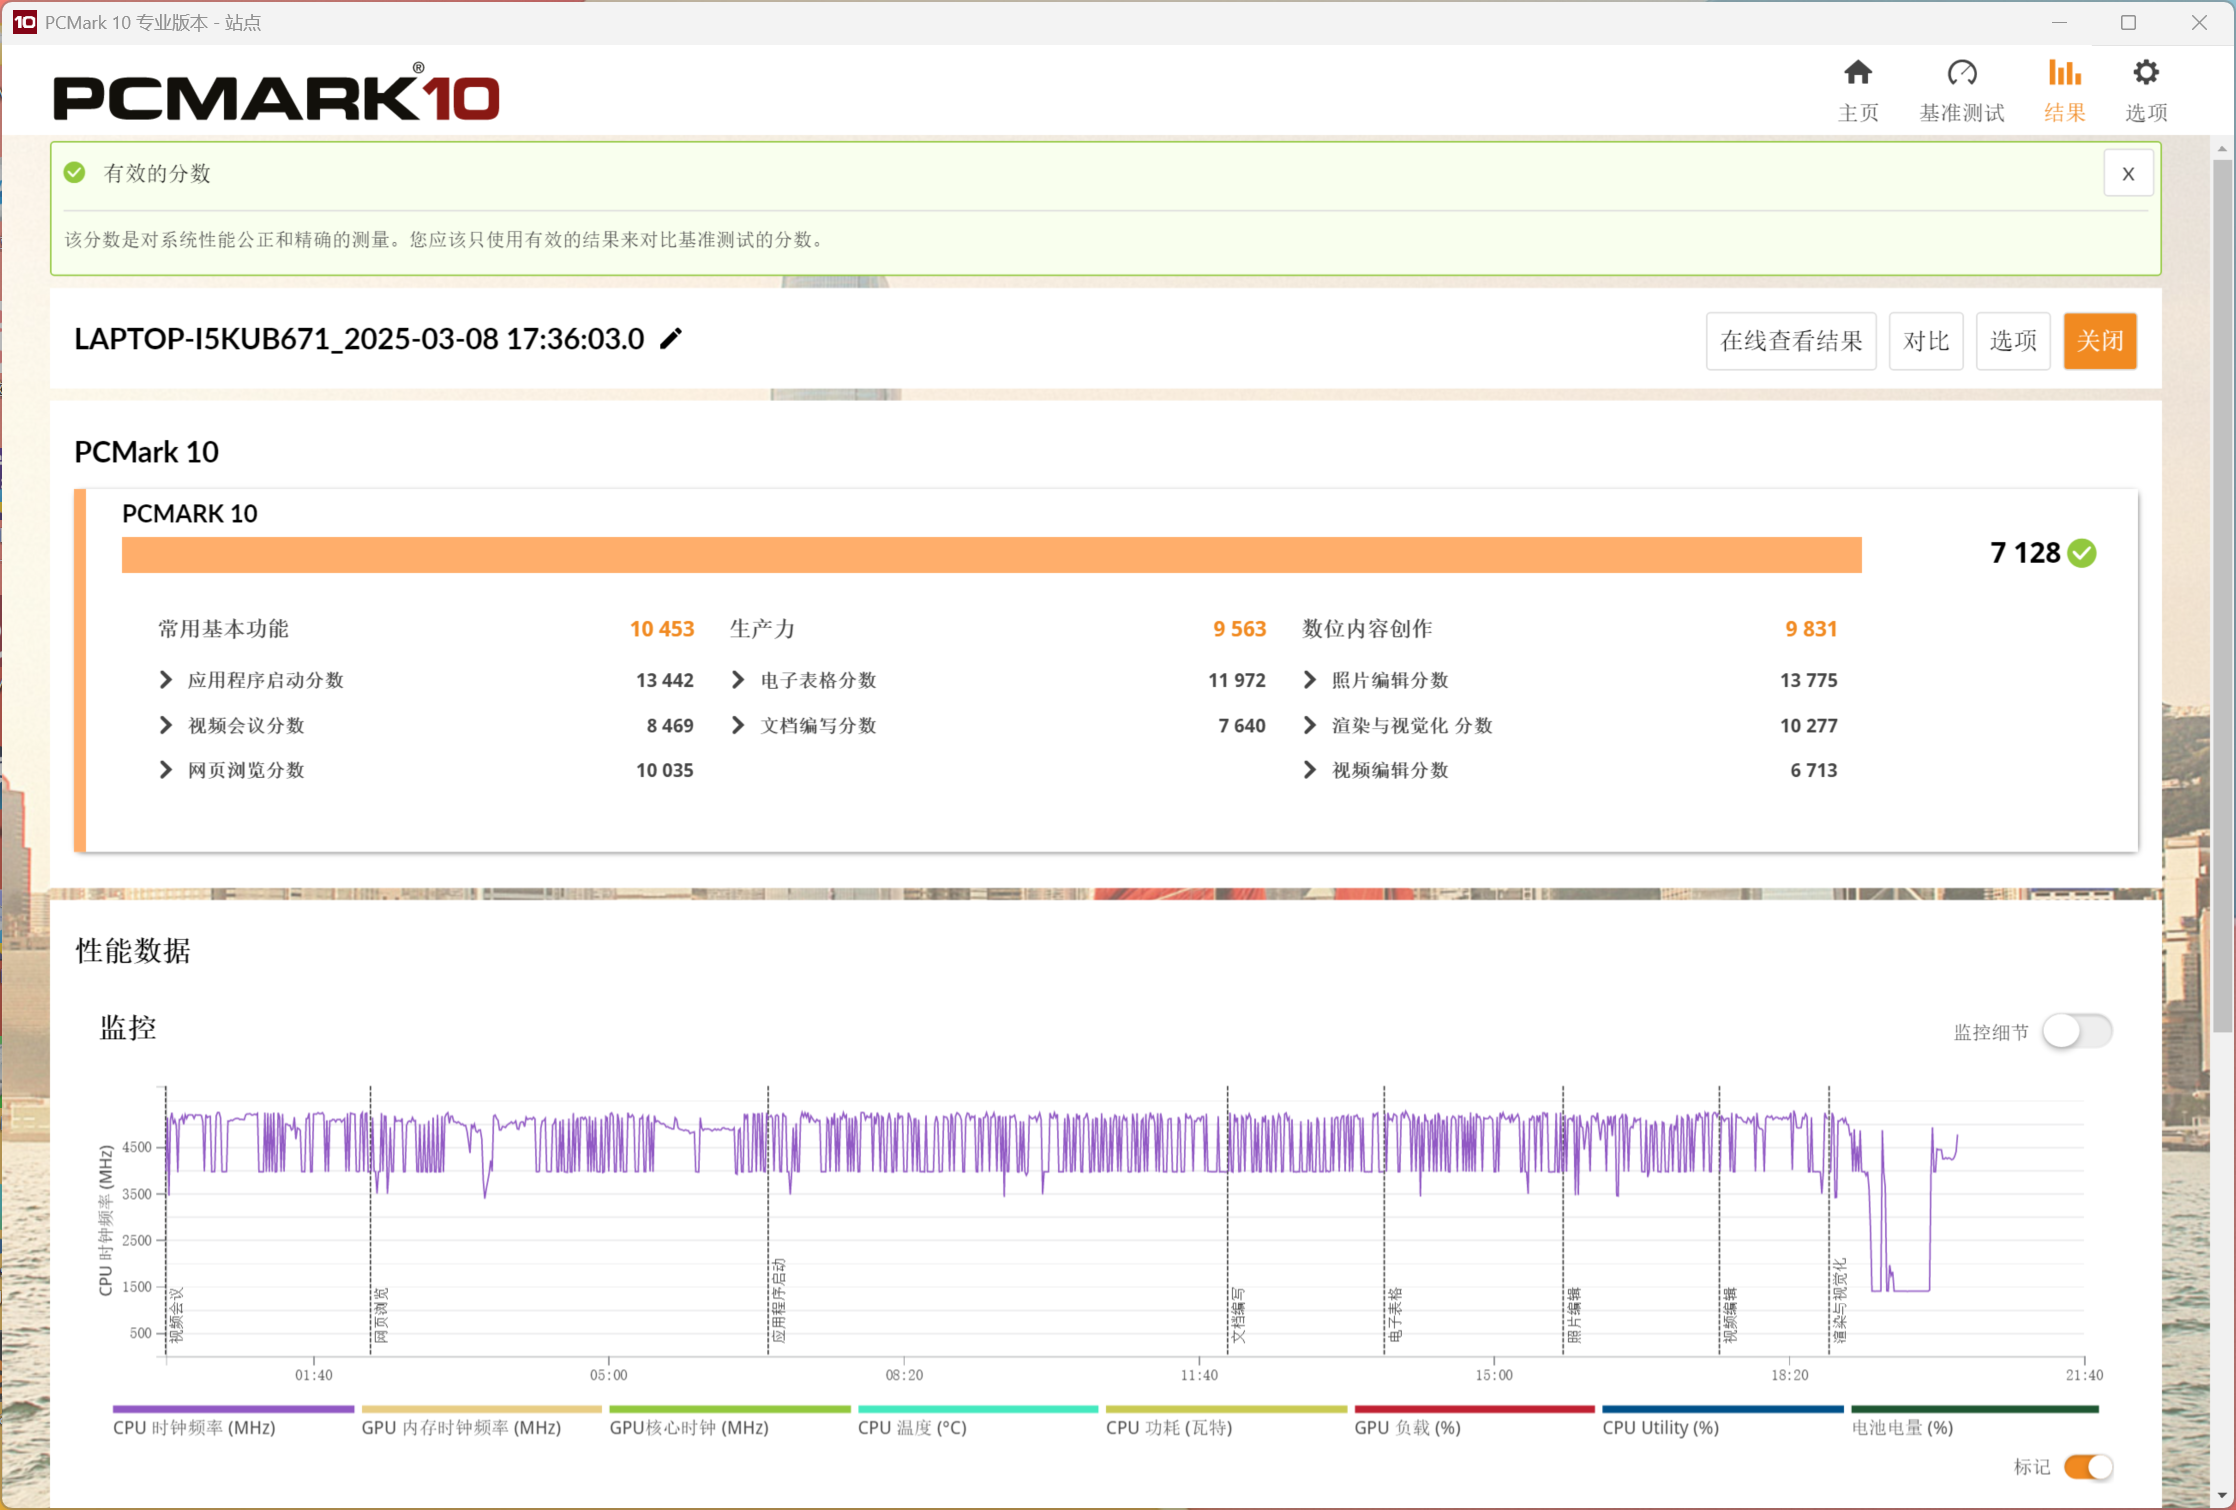Toggle GPU 负载 (%) legend

click(1474, 1422)
